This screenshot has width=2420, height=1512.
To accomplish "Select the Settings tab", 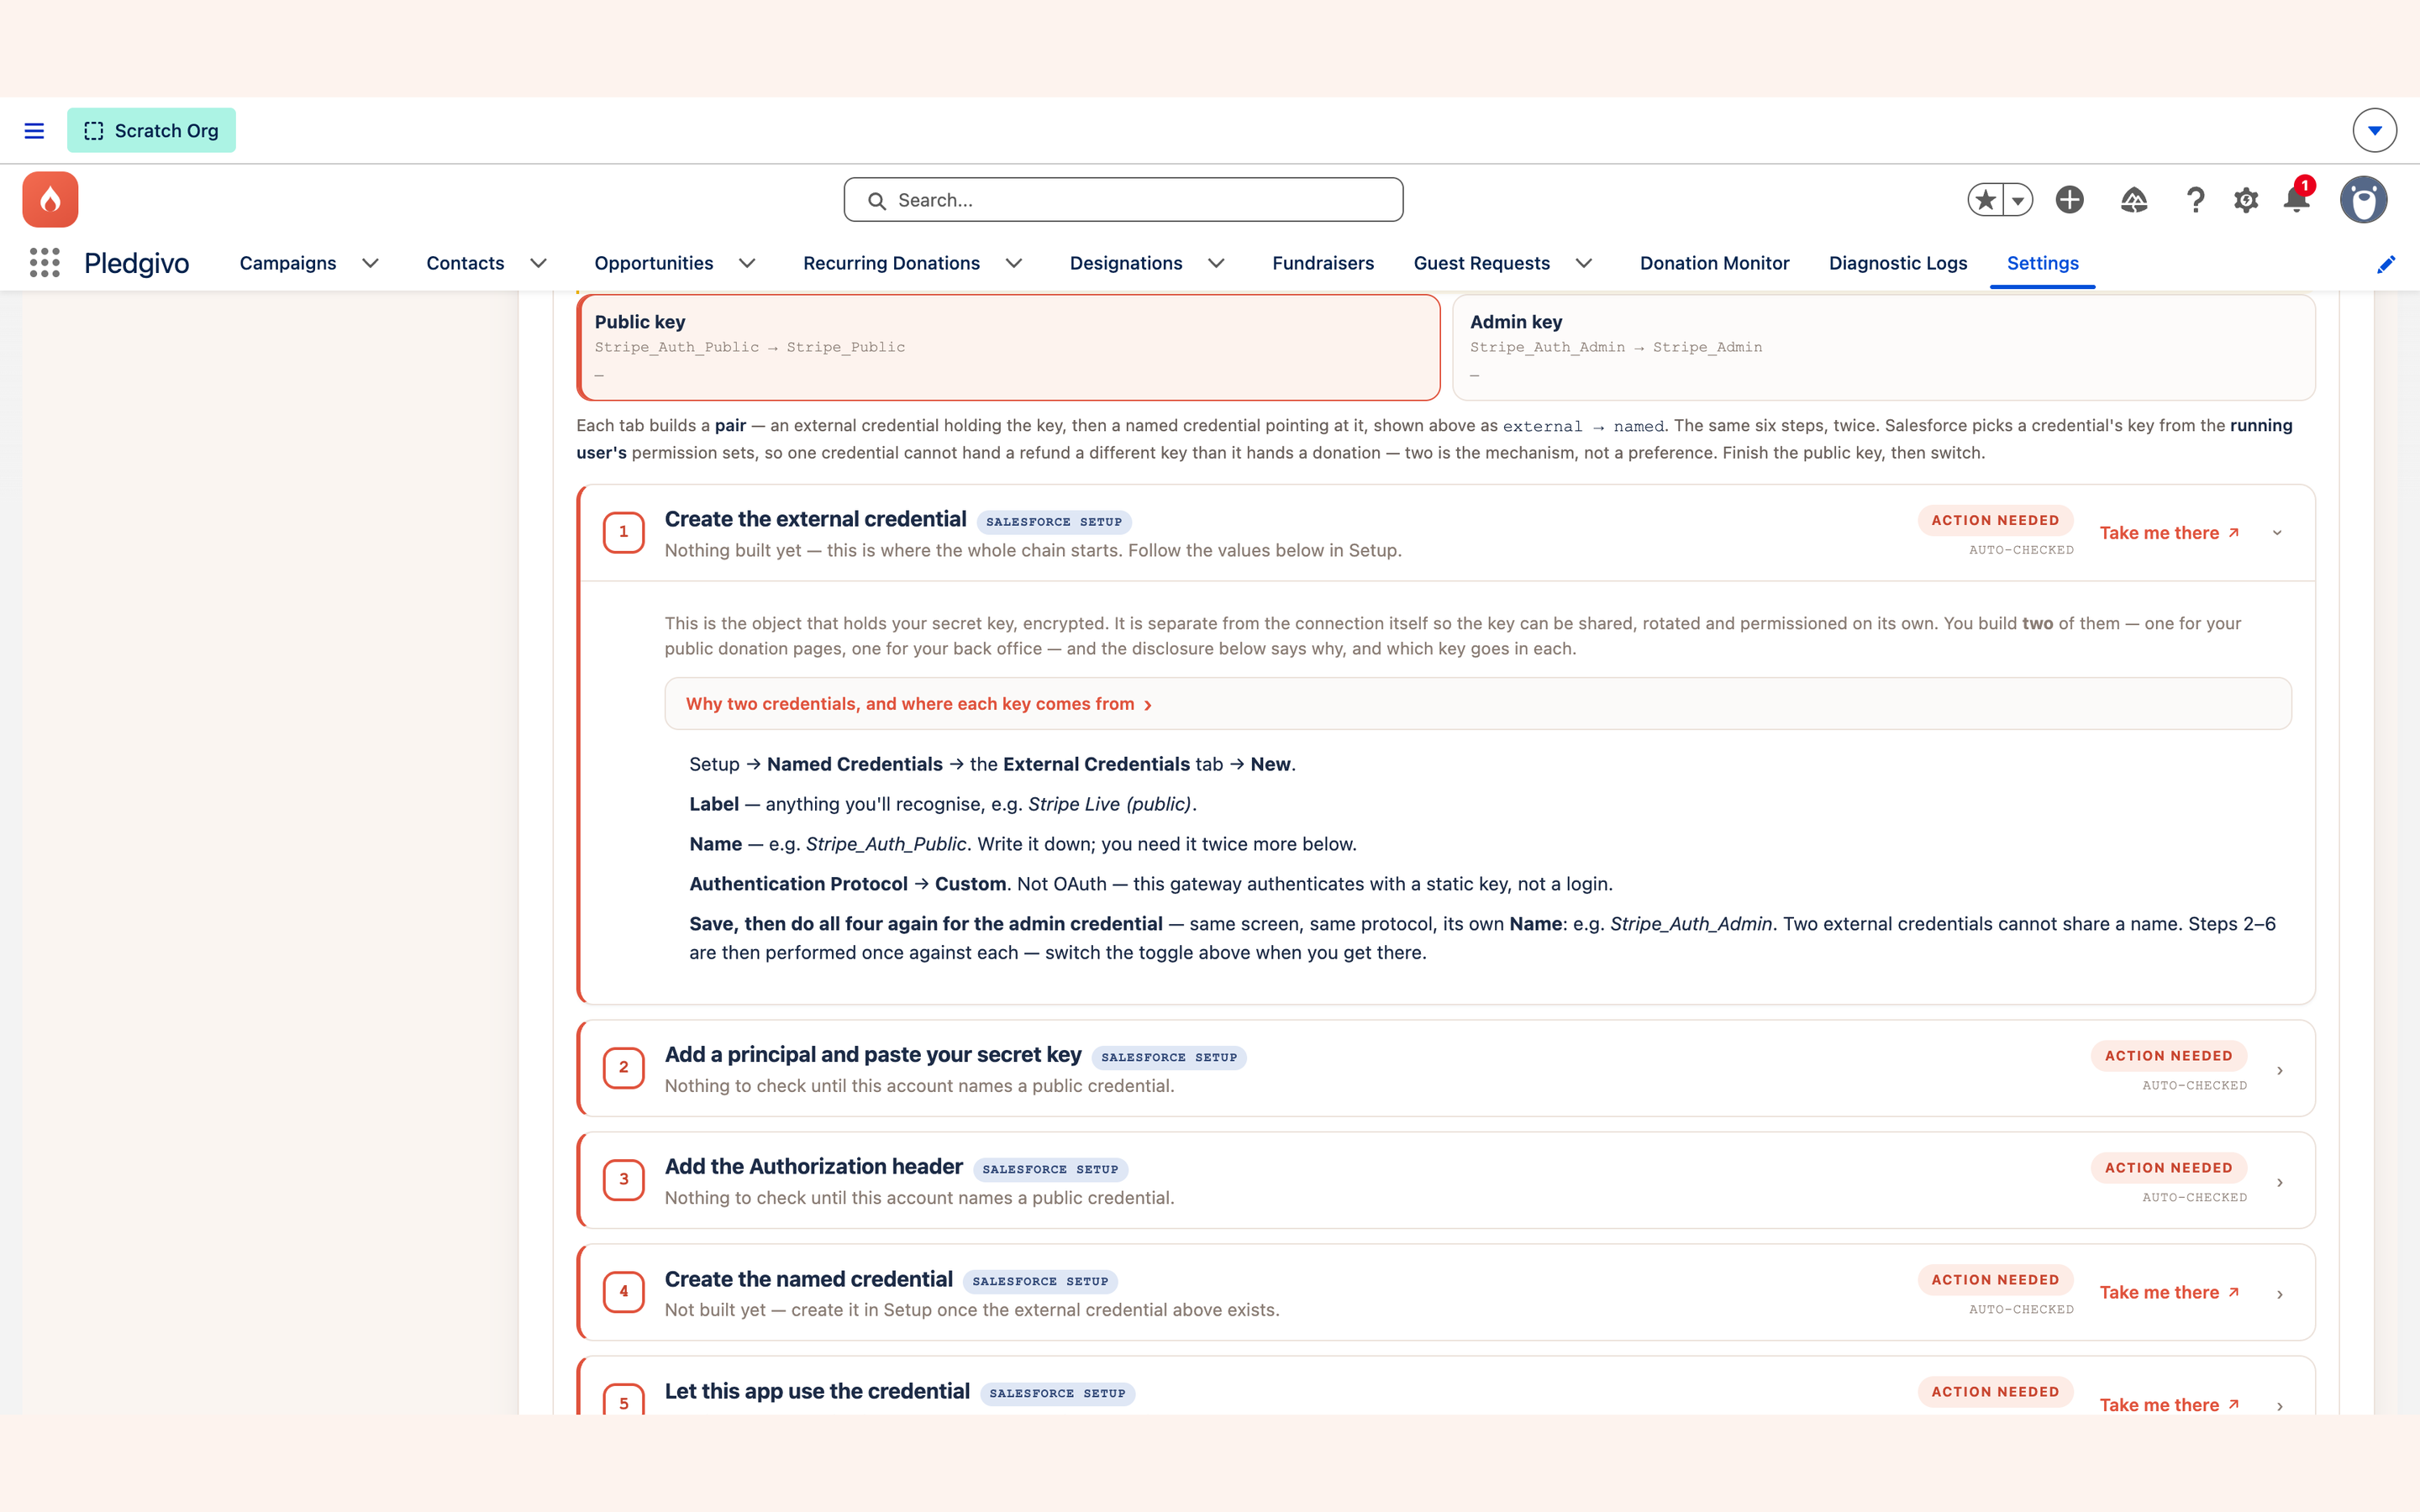I will click(2042, 263).
